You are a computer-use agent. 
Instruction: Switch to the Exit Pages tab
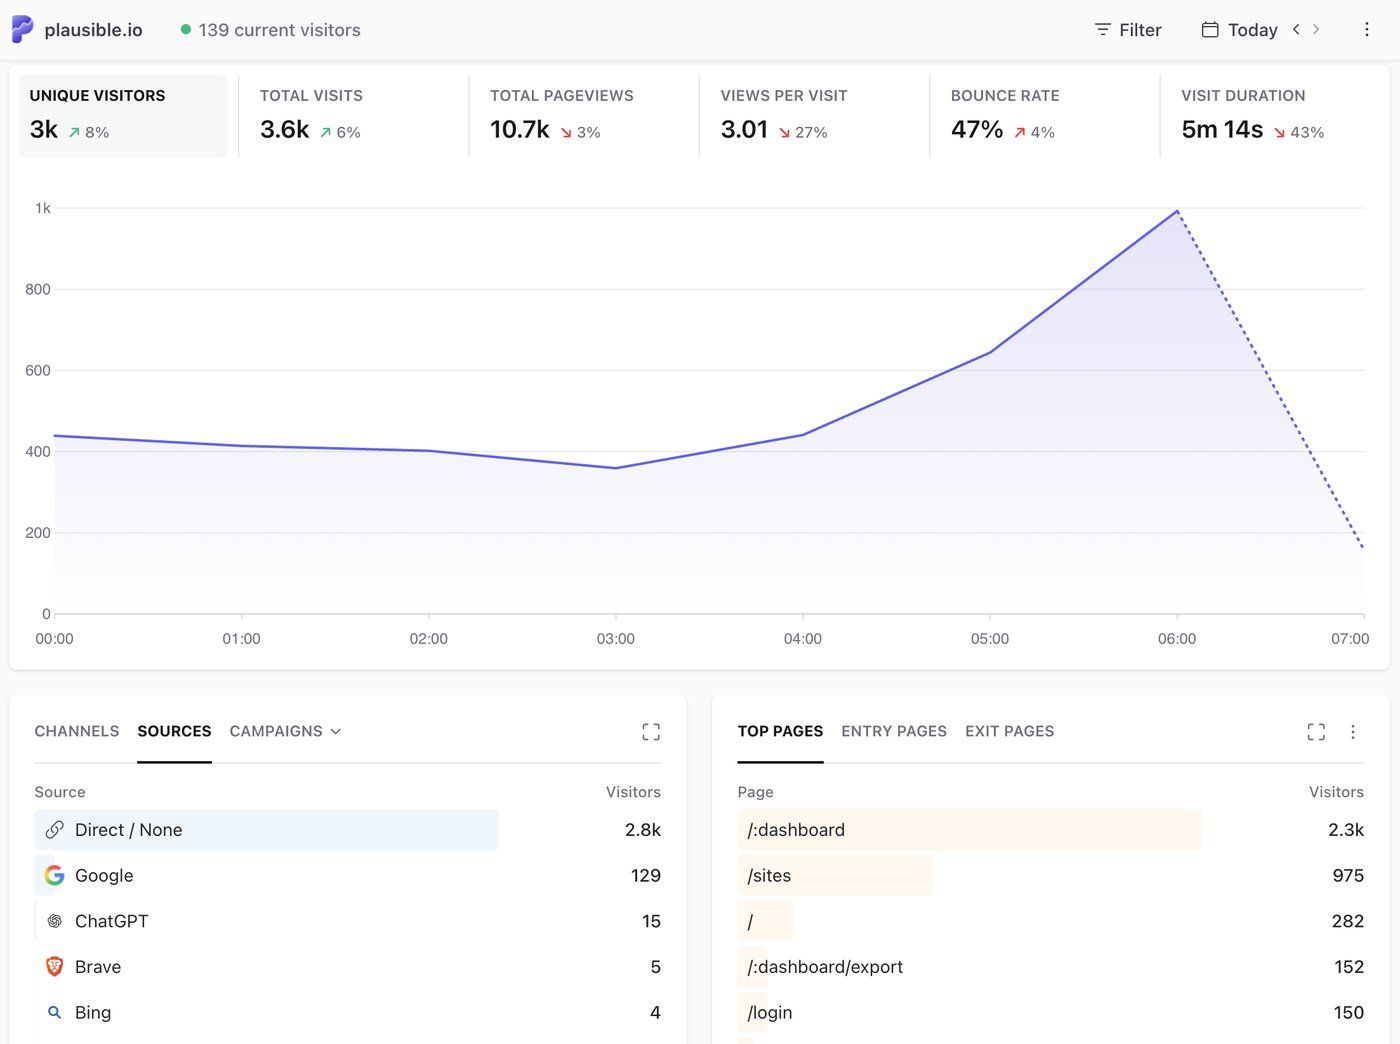coord(1009,731)
